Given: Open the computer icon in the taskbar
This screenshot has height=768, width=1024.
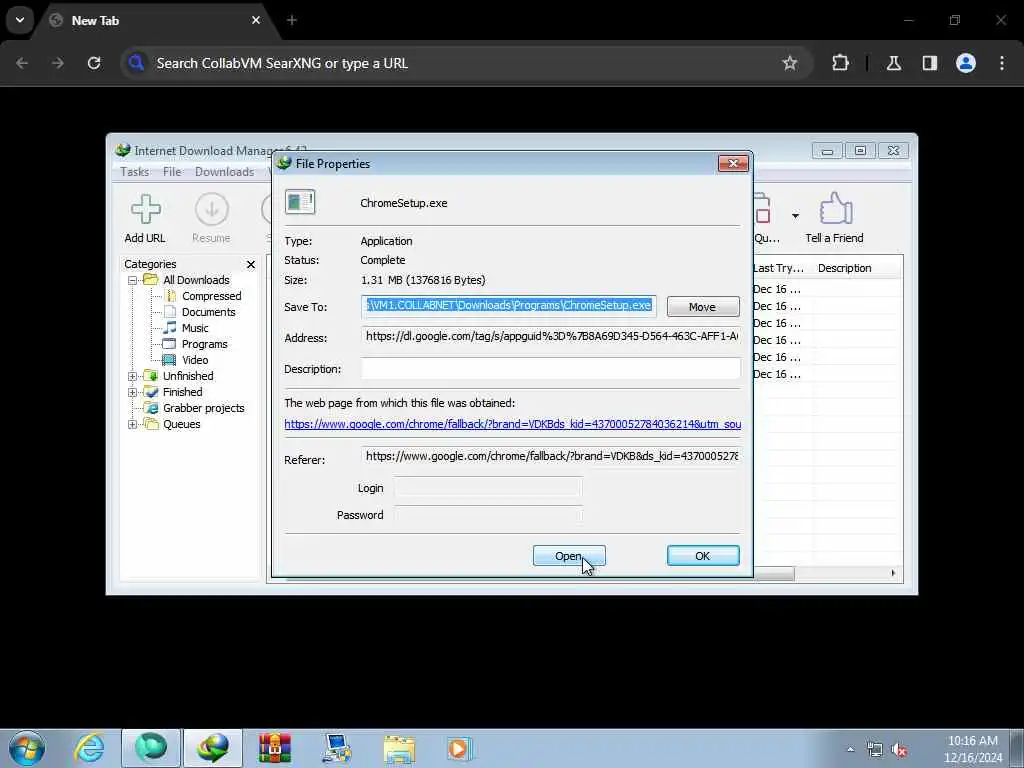Looking at the screenshot, I should point(336,748).
